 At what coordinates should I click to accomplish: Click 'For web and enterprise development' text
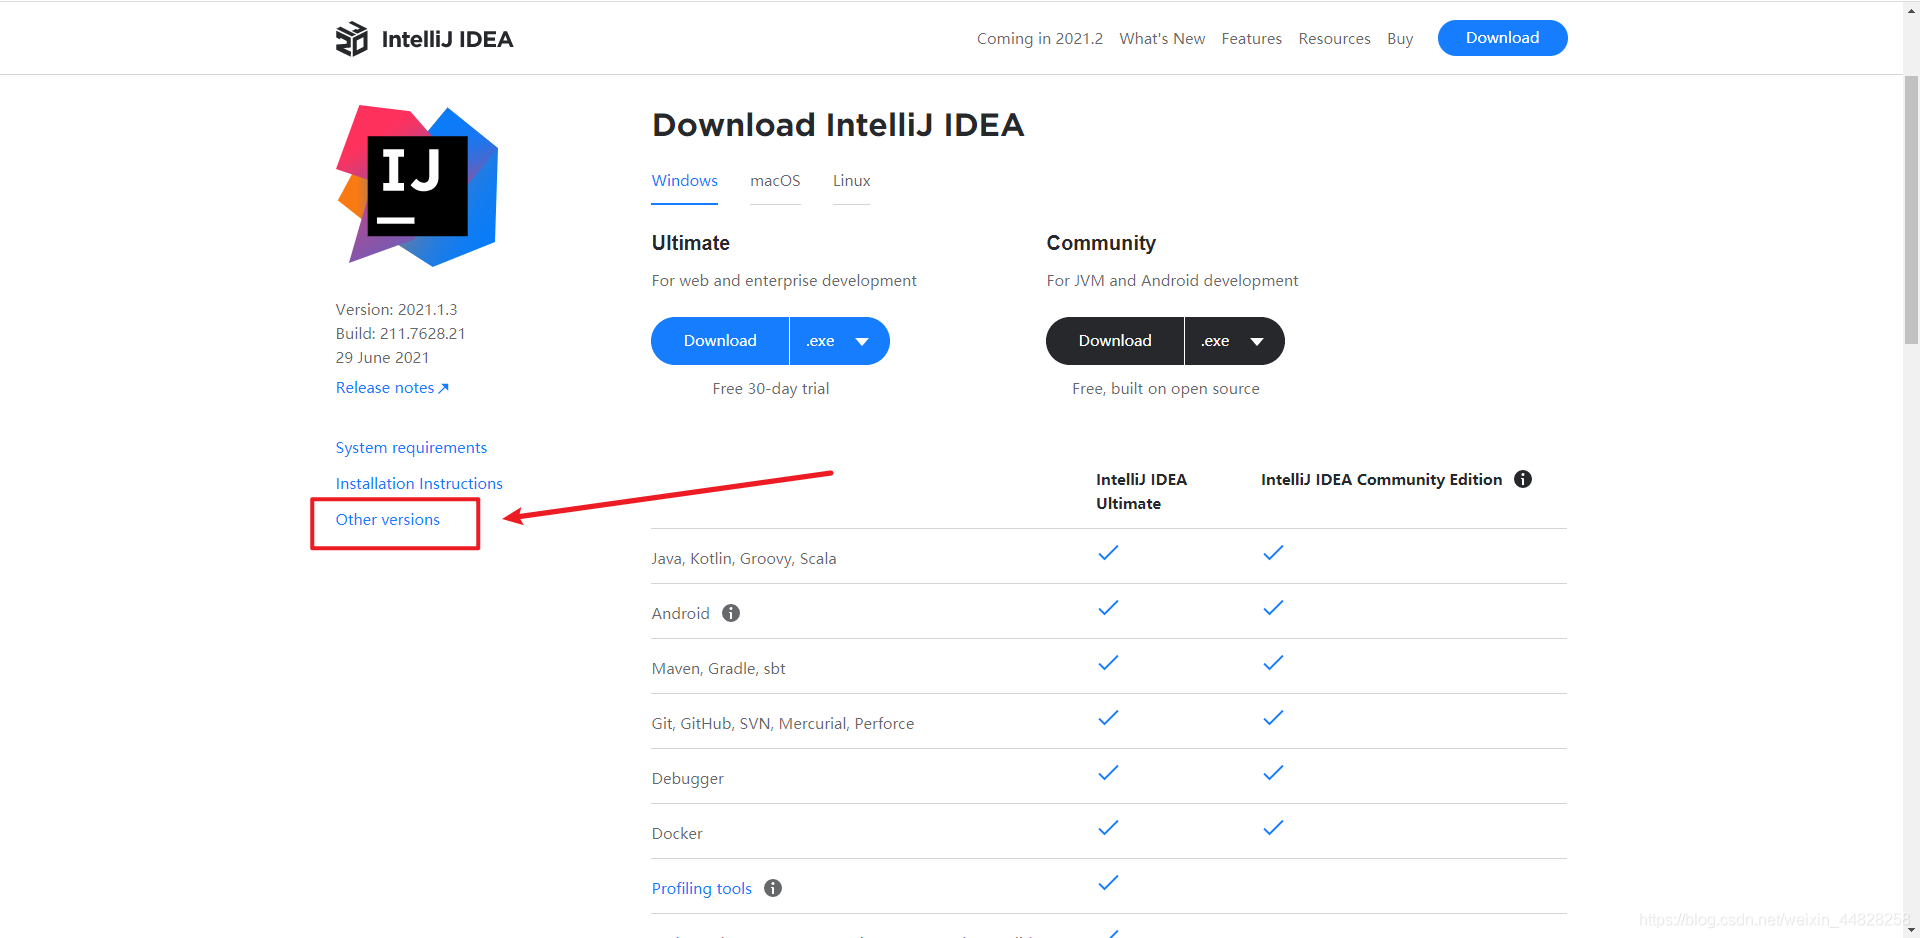click(784, 281)
